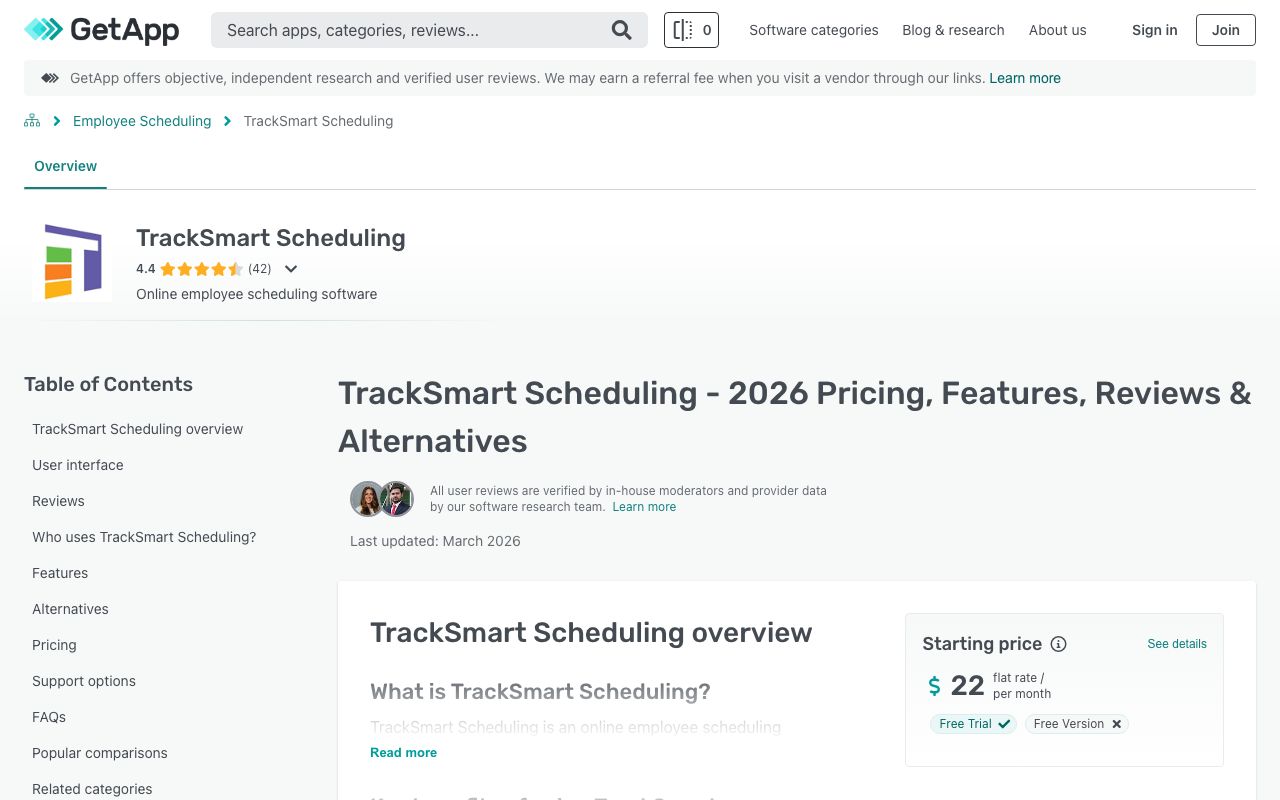Viewport: 1280px width, 800px height.
Task: Click the starting price info icon
Action: 1058,644
